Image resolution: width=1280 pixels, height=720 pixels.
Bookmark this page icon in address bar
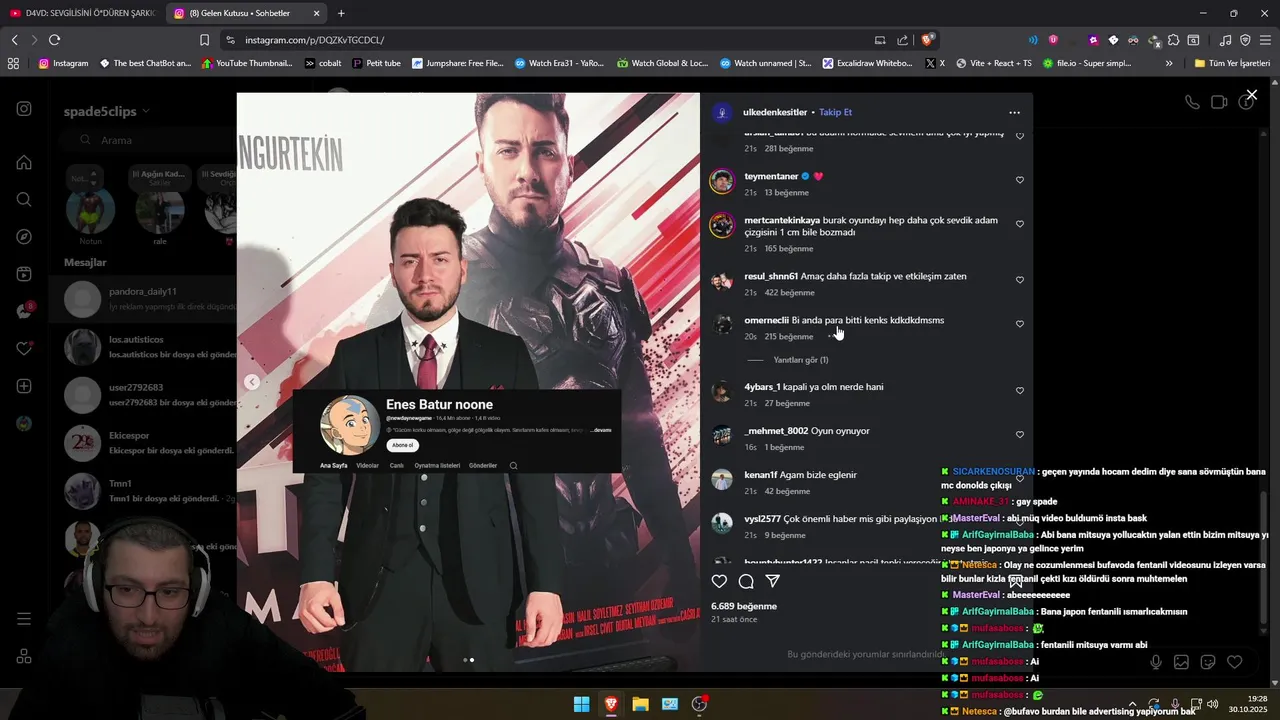coord(204,40)
